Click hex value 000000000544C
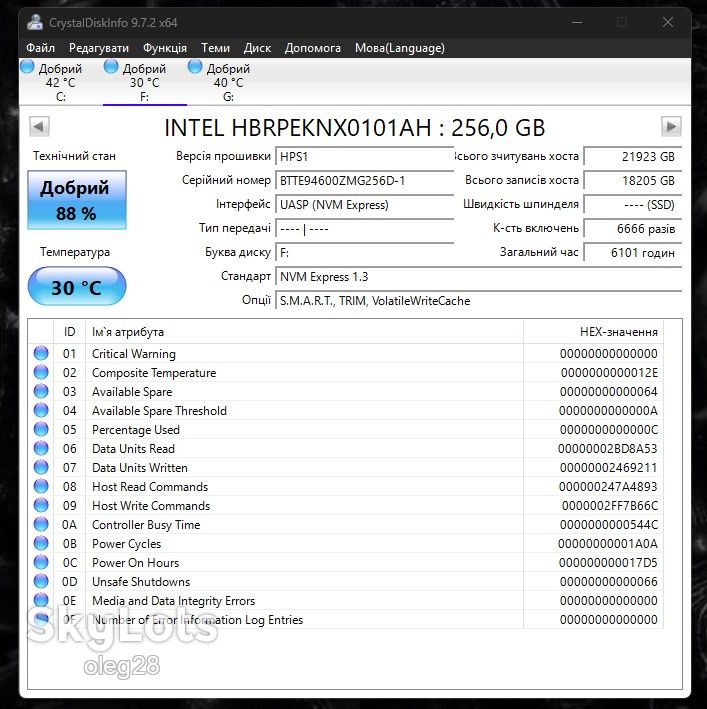 (x=608, y=525)
